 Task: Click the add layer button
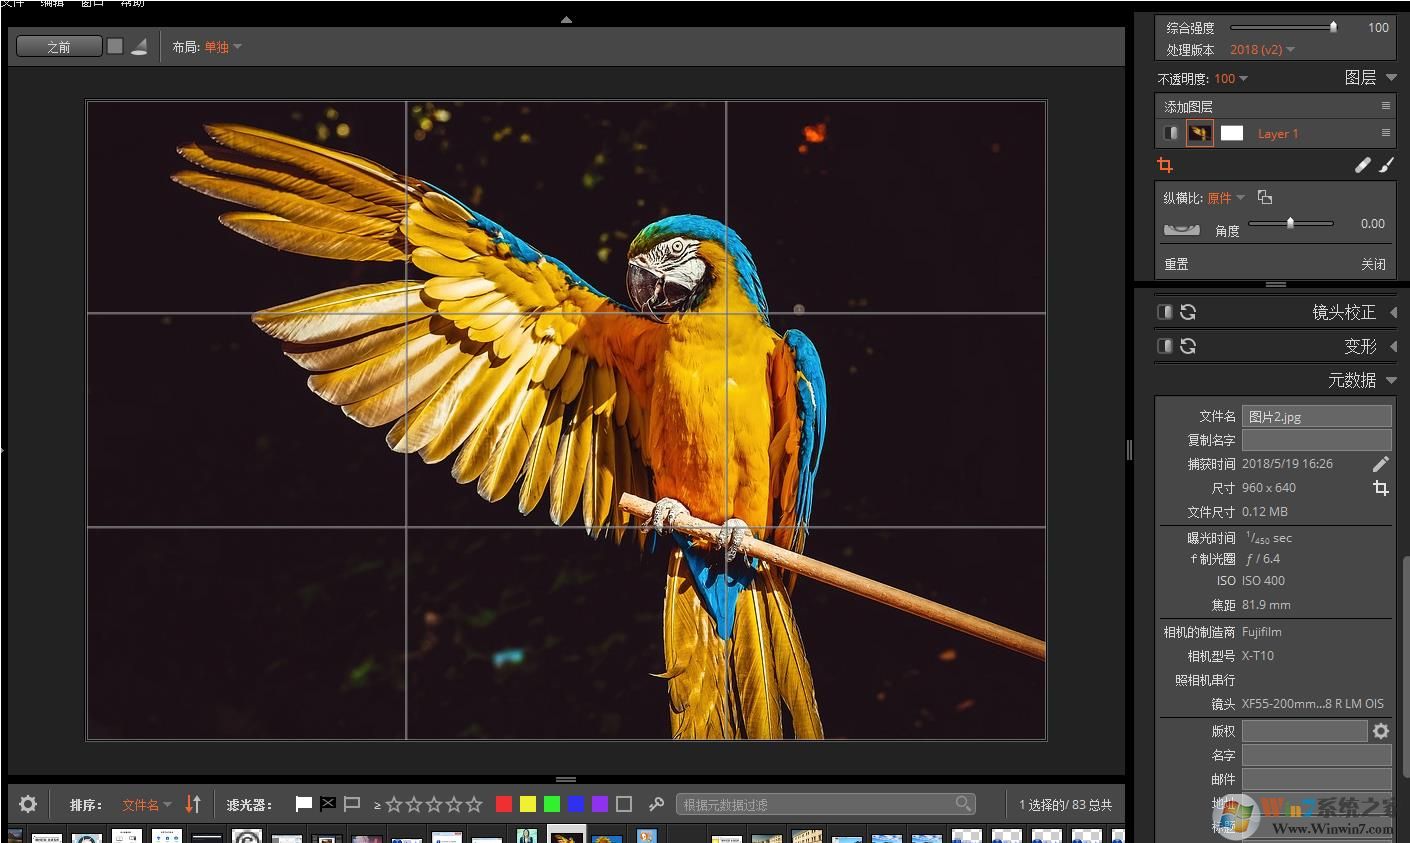(x=1189, y=105)
